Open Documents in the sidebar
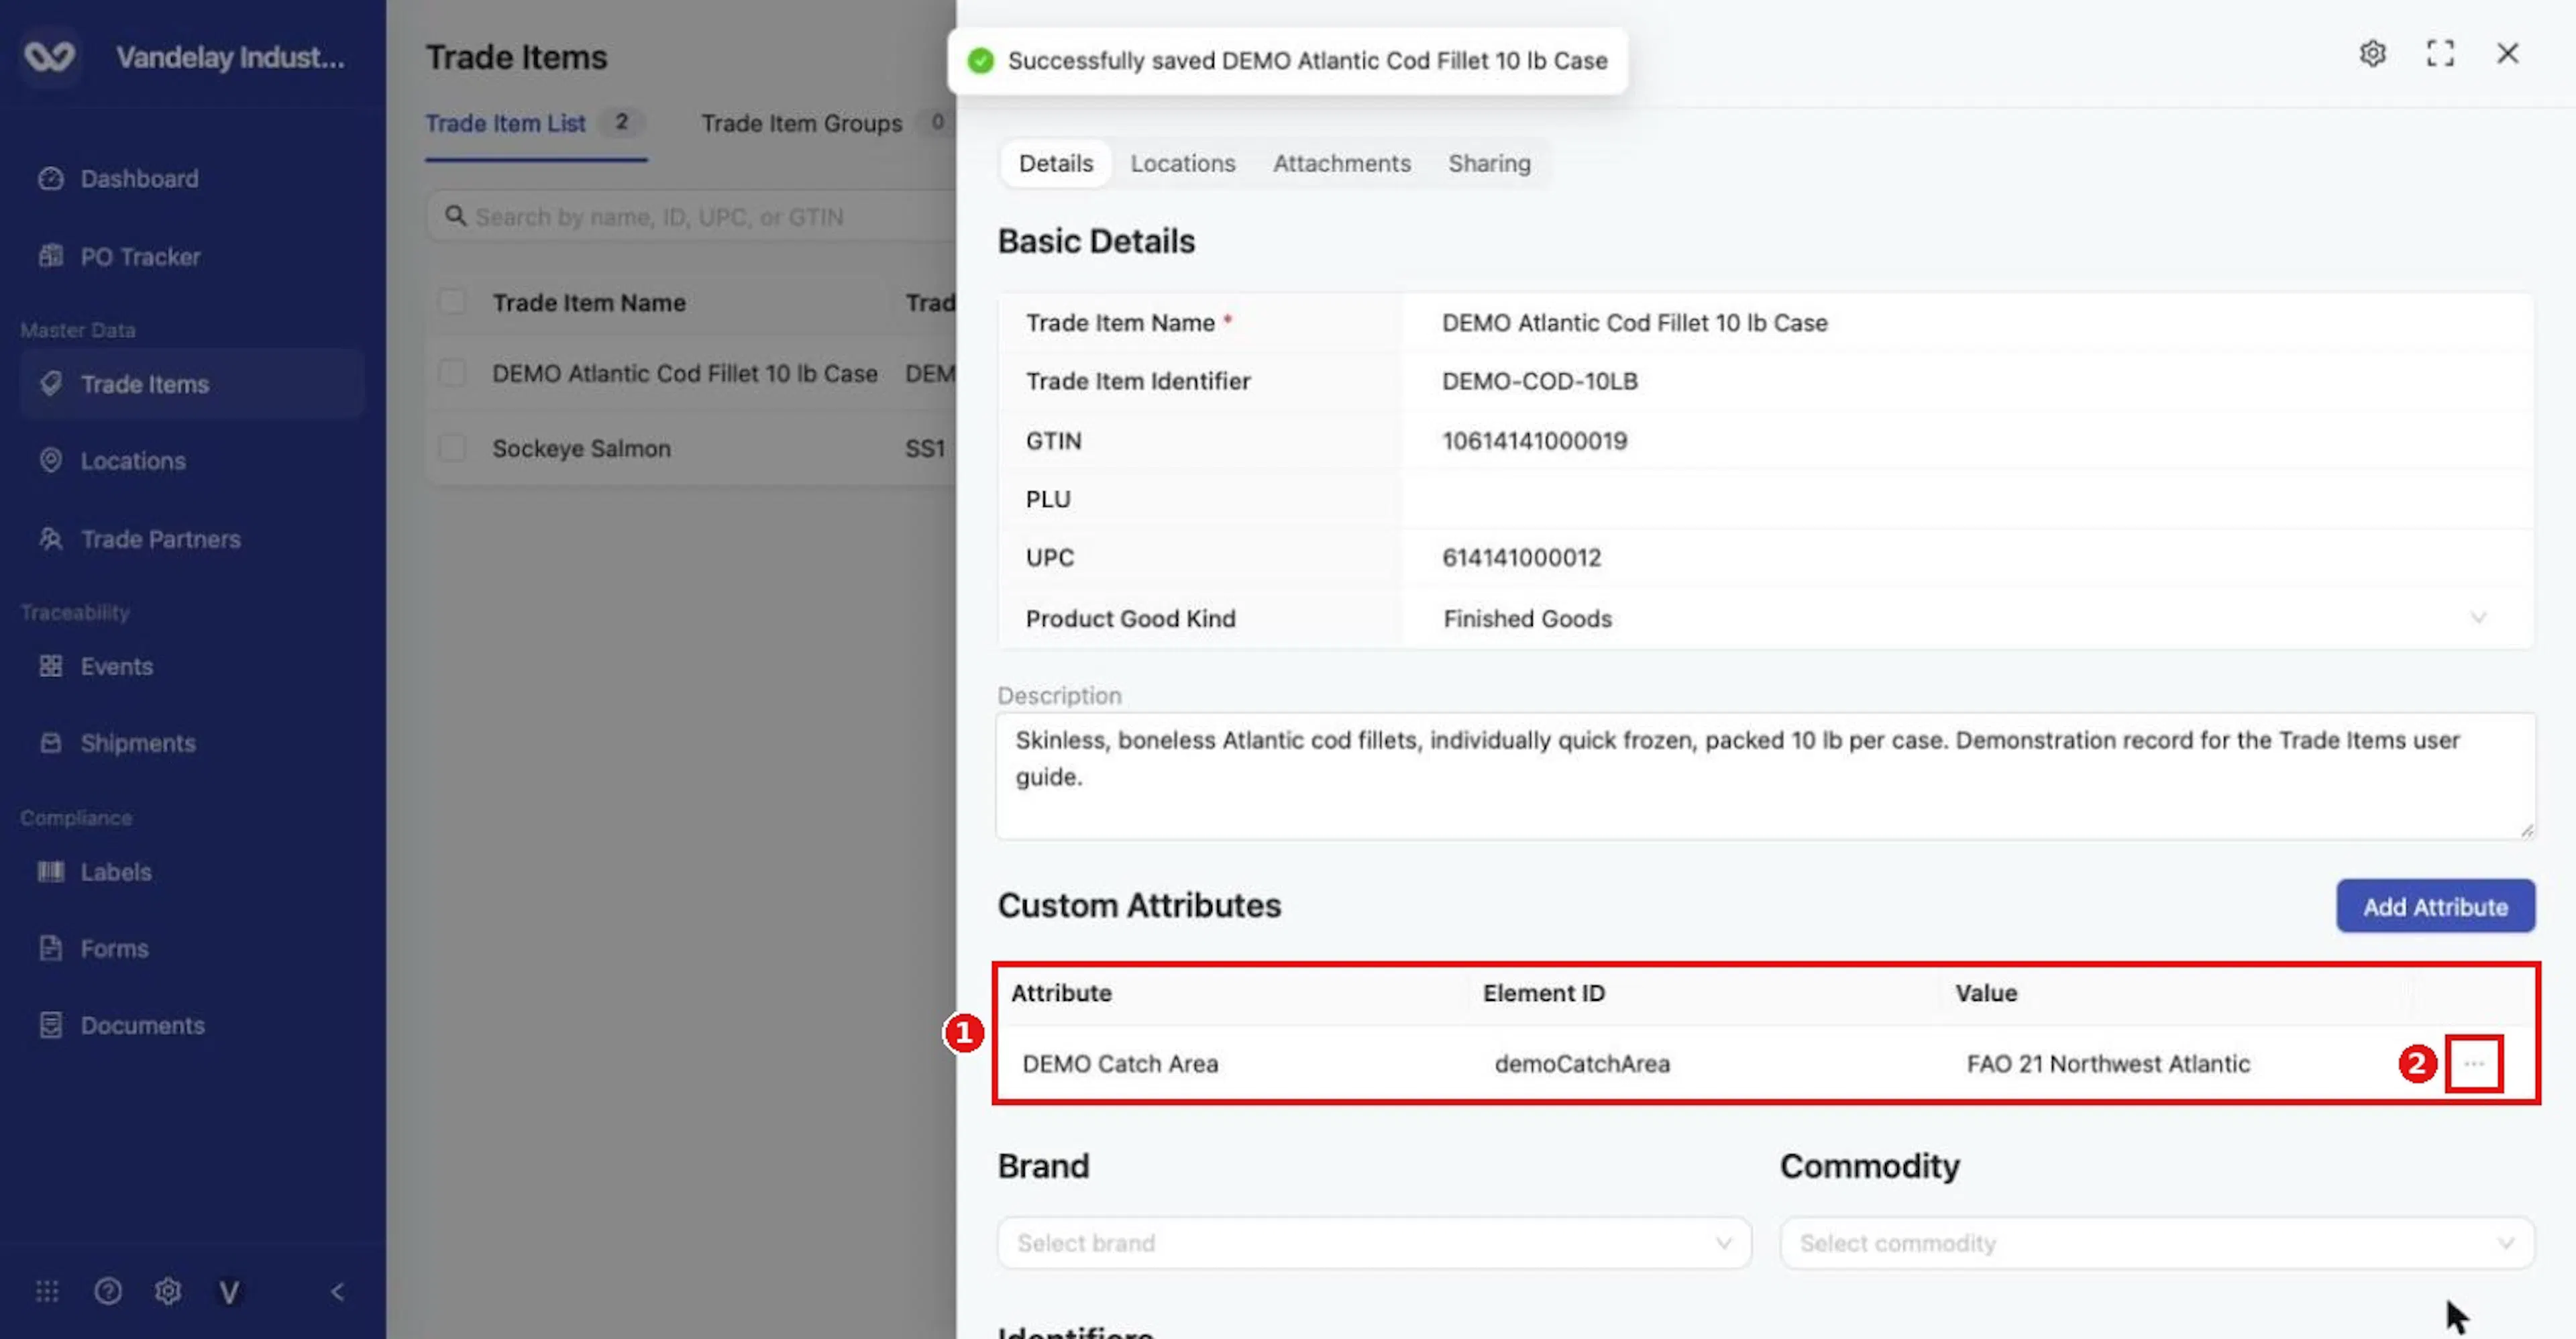The width and height of the screenshot is (2576, 1339). (142, 1026)
